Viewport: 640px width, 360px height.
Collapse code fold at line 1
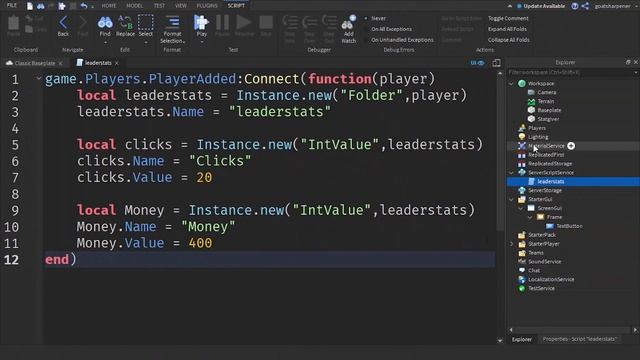[38, 78]
